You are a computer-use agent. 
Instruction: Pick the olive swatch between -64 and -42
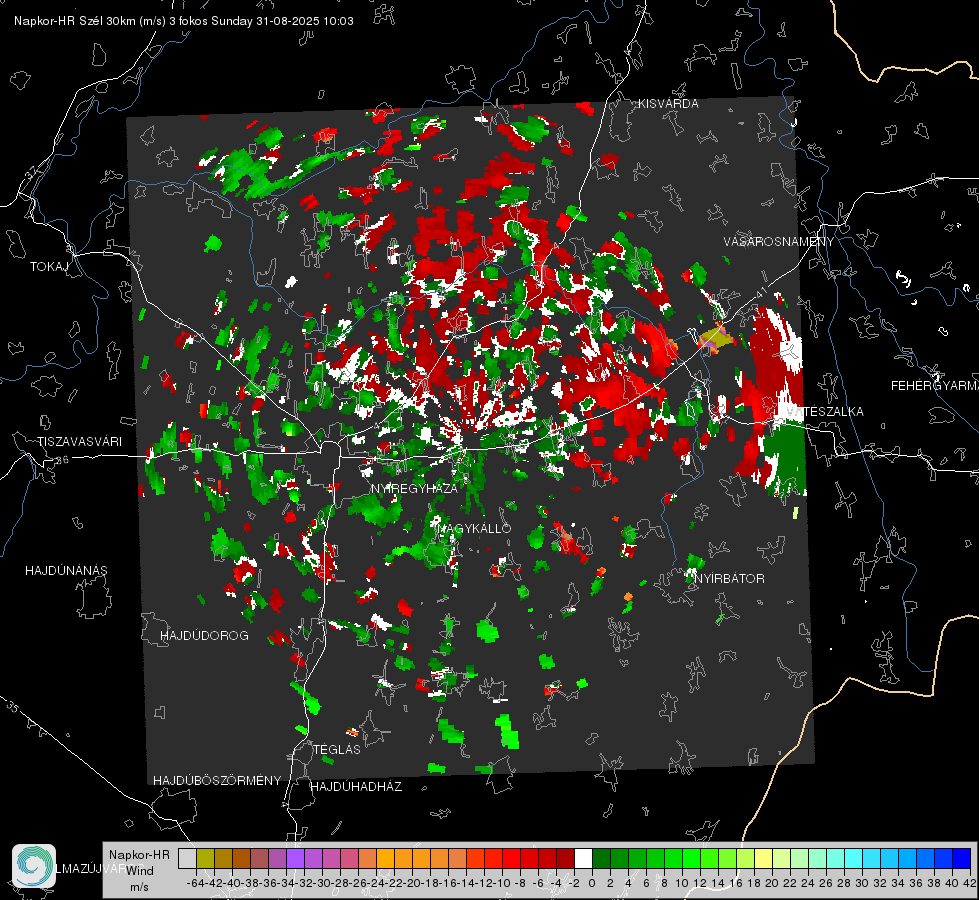point(205,858)
